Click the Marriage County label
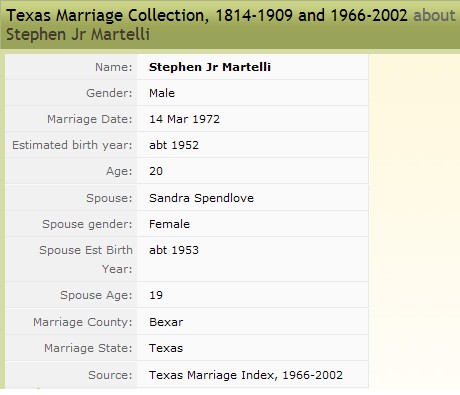The height and width of the screenshot is (395, 460). 83,322
